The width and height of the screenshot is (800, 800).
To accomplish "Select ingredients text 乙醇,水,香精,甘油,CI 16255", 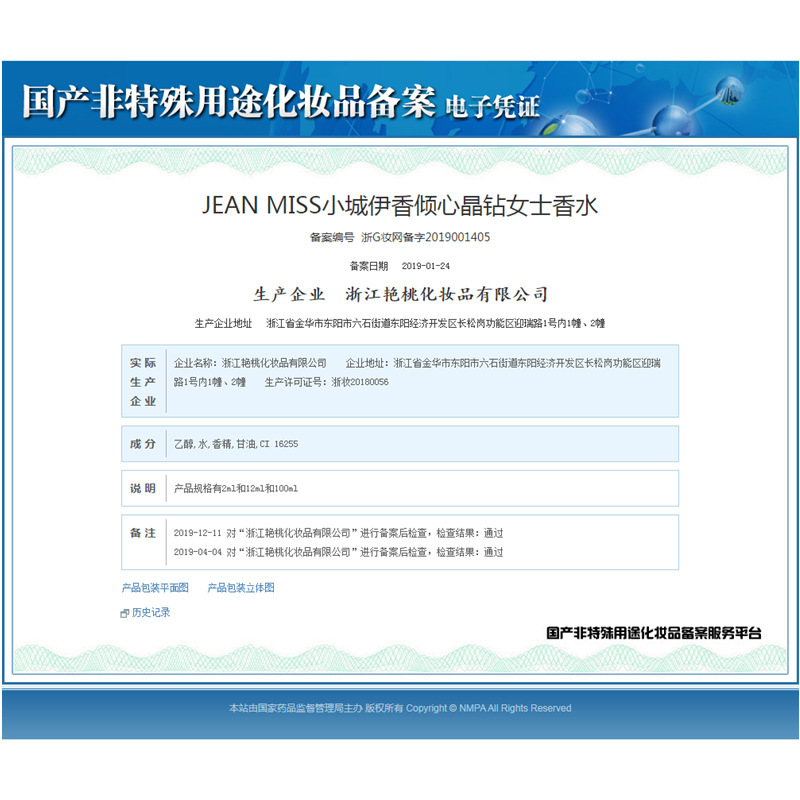I will 236,444.
